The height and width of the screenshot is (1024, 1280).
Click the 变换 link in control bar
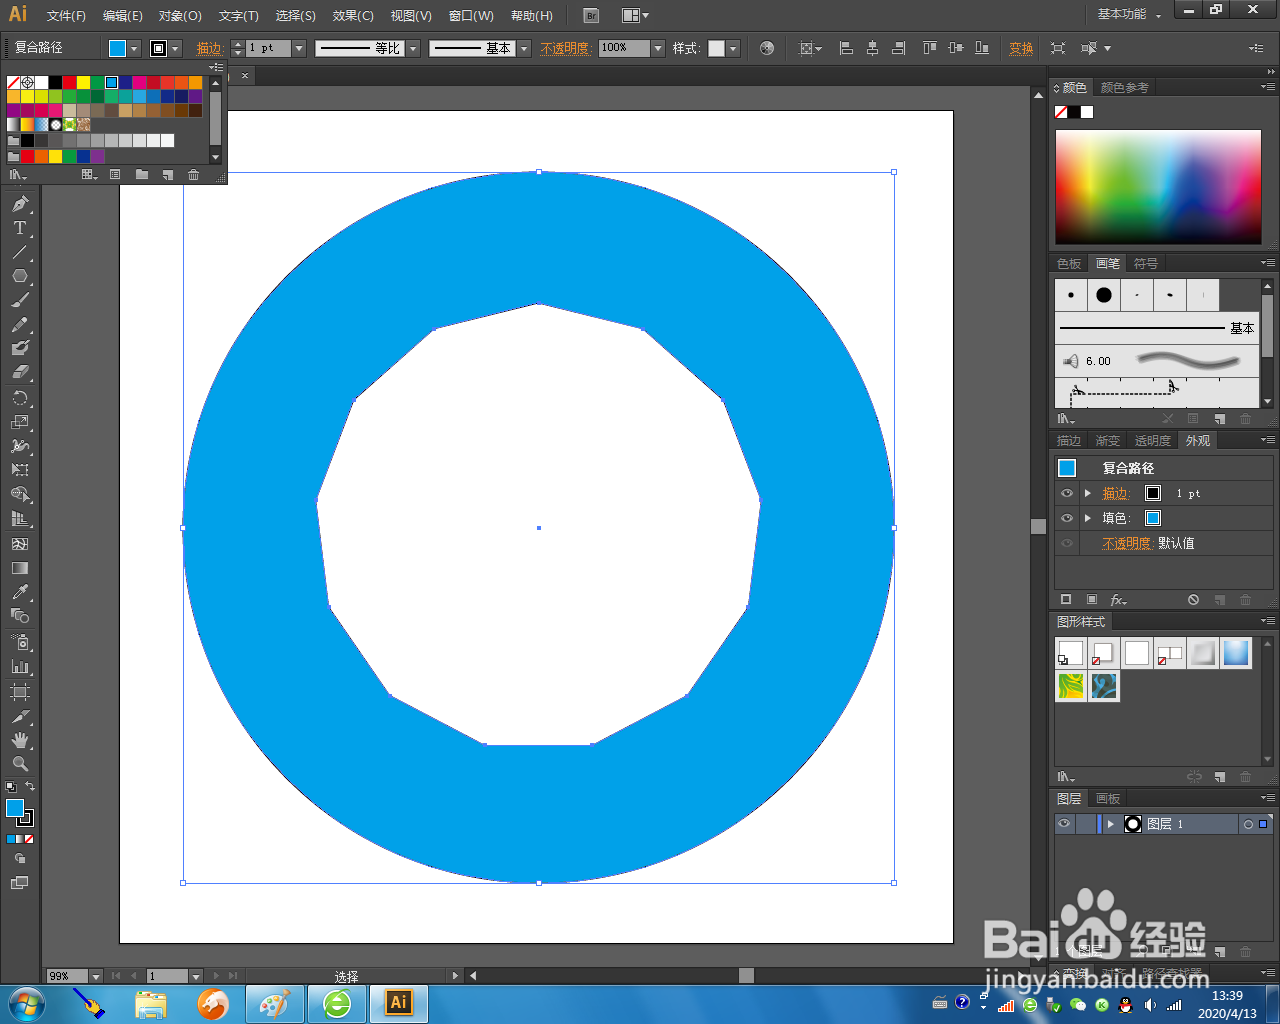(x=1021, y=48)
